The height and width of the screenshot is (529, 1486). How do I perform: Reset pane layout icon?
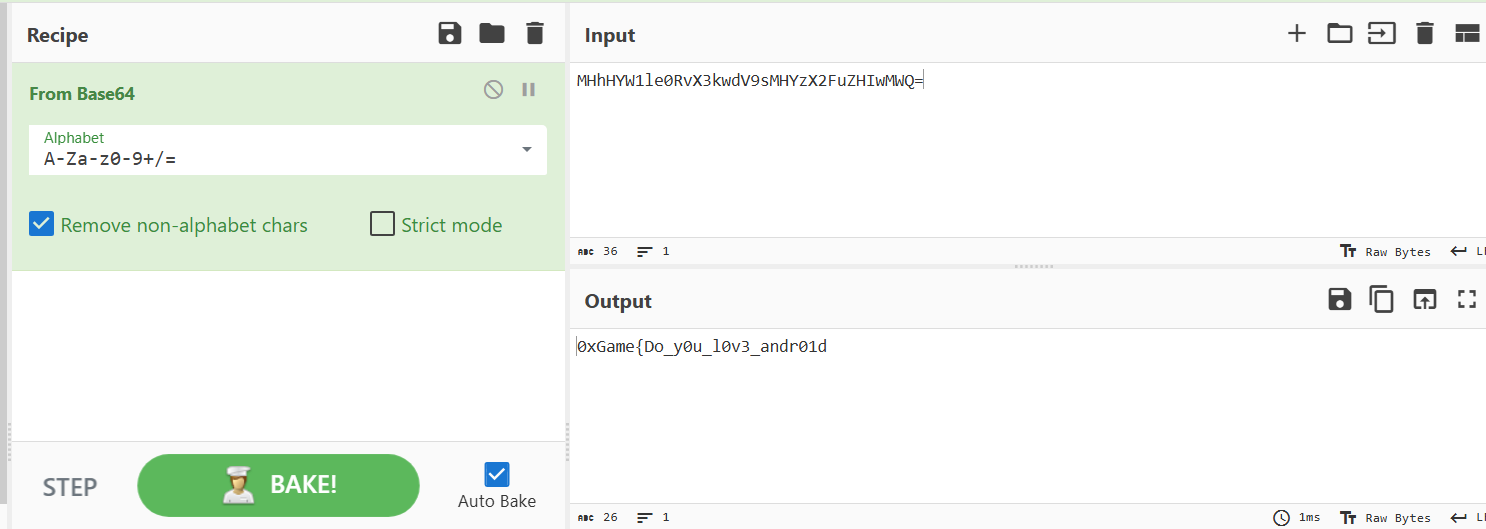pyautogui.click(x=1467, y=34)
